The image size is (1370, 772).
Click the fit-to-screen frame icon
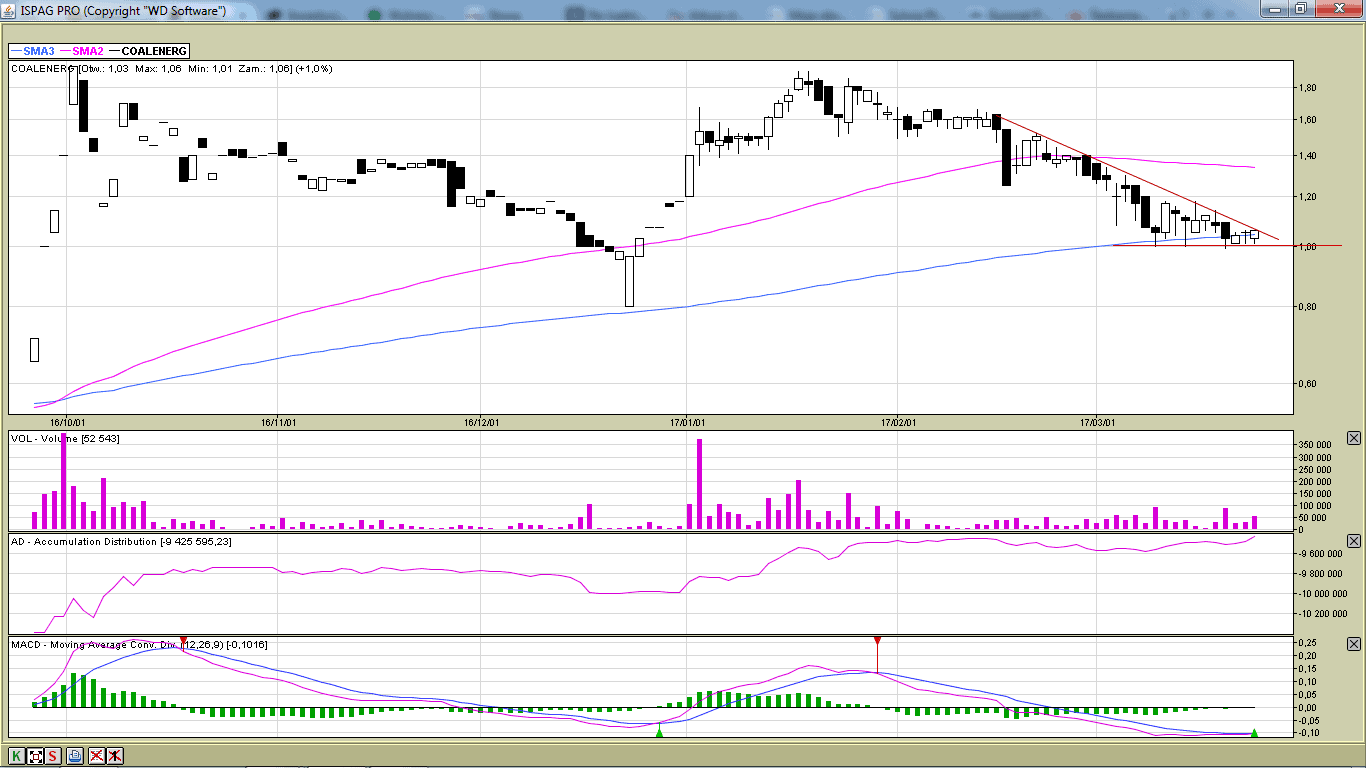click(x=36, y=756)
